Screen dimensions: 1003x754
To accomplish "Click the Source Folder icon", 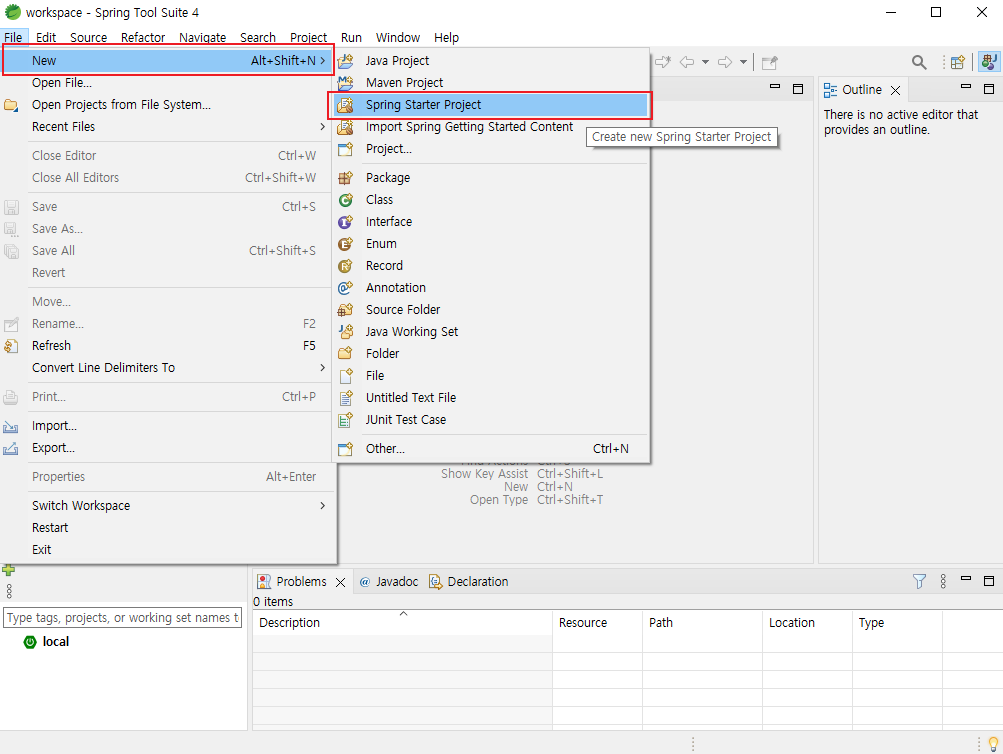I will coord(345,310).
